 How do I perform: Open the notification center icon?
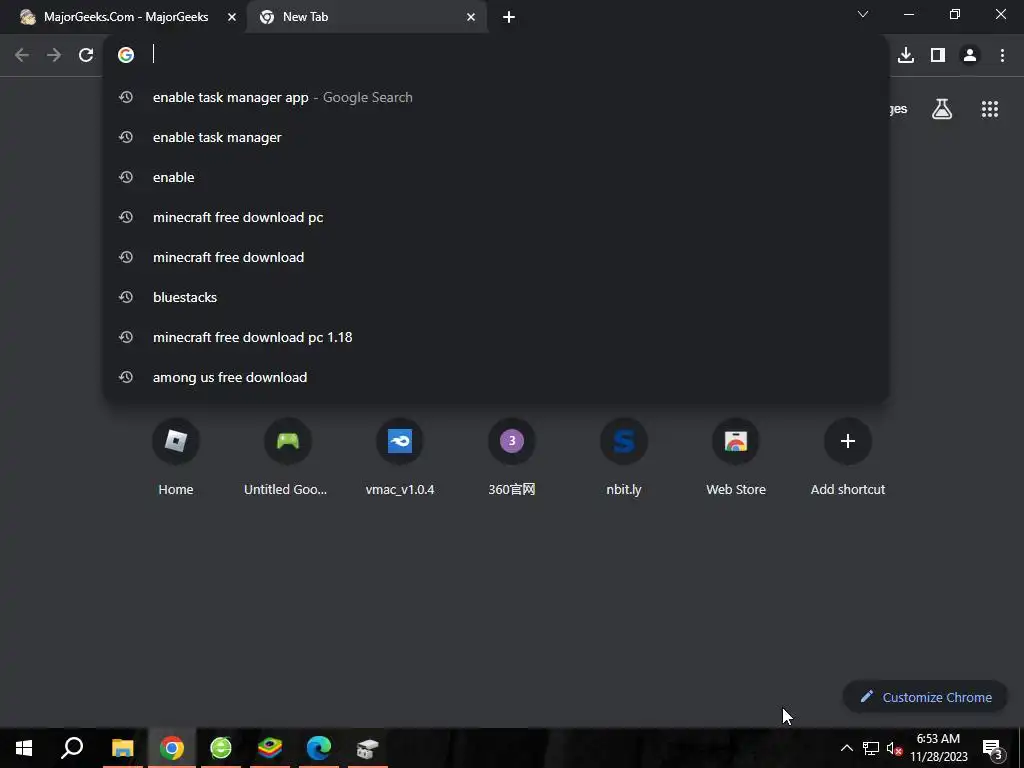click(992, 749)
